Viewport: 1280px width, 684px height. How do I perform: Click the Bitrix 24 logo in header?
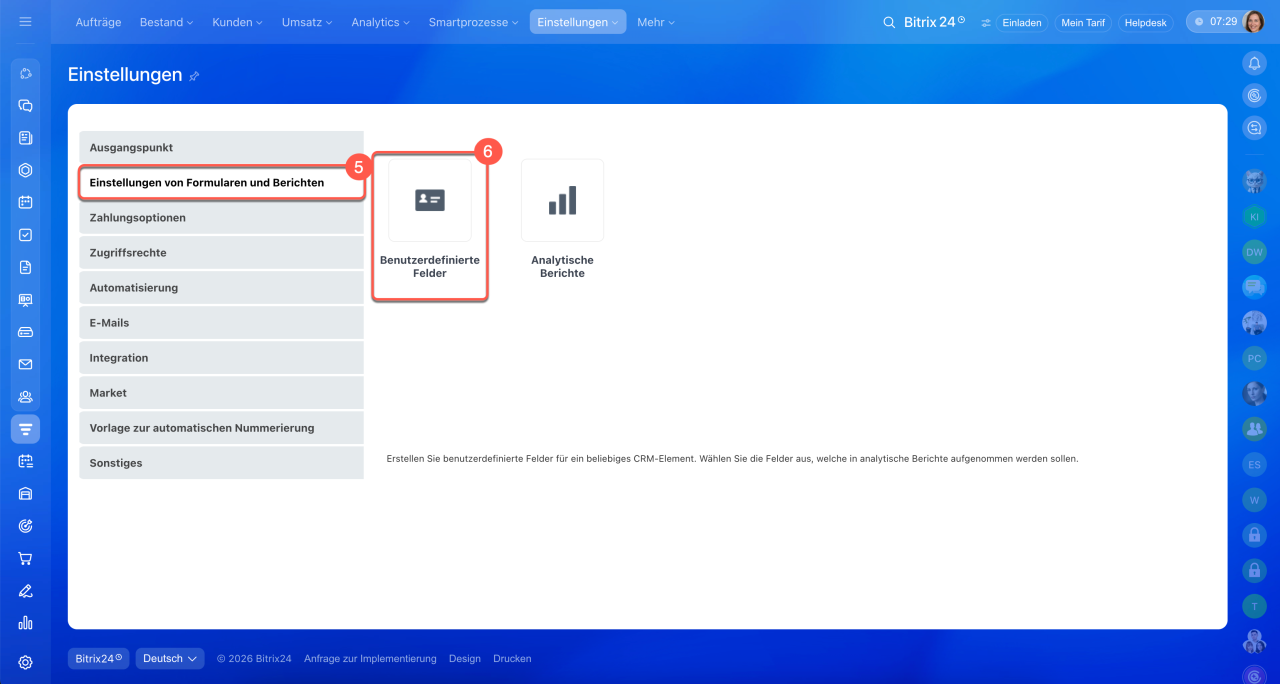pyautogui.click(x=935, y=22)
